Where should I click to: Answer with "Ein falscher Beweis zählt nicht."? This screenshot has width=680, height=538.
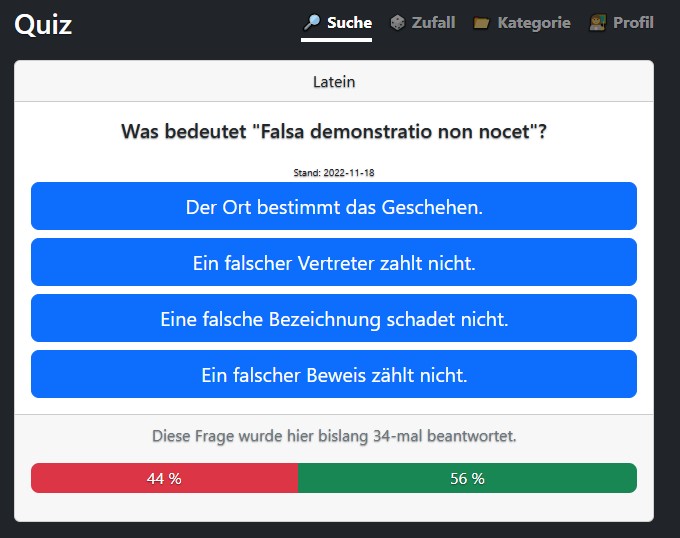tap(334, 374)
